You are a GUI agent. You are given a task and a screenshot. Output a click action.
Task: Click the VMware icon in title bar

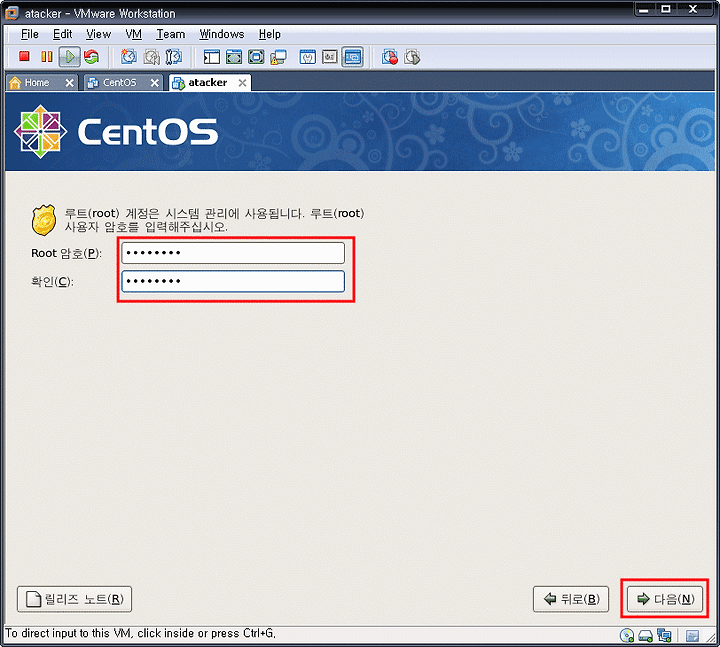point(12,13)
